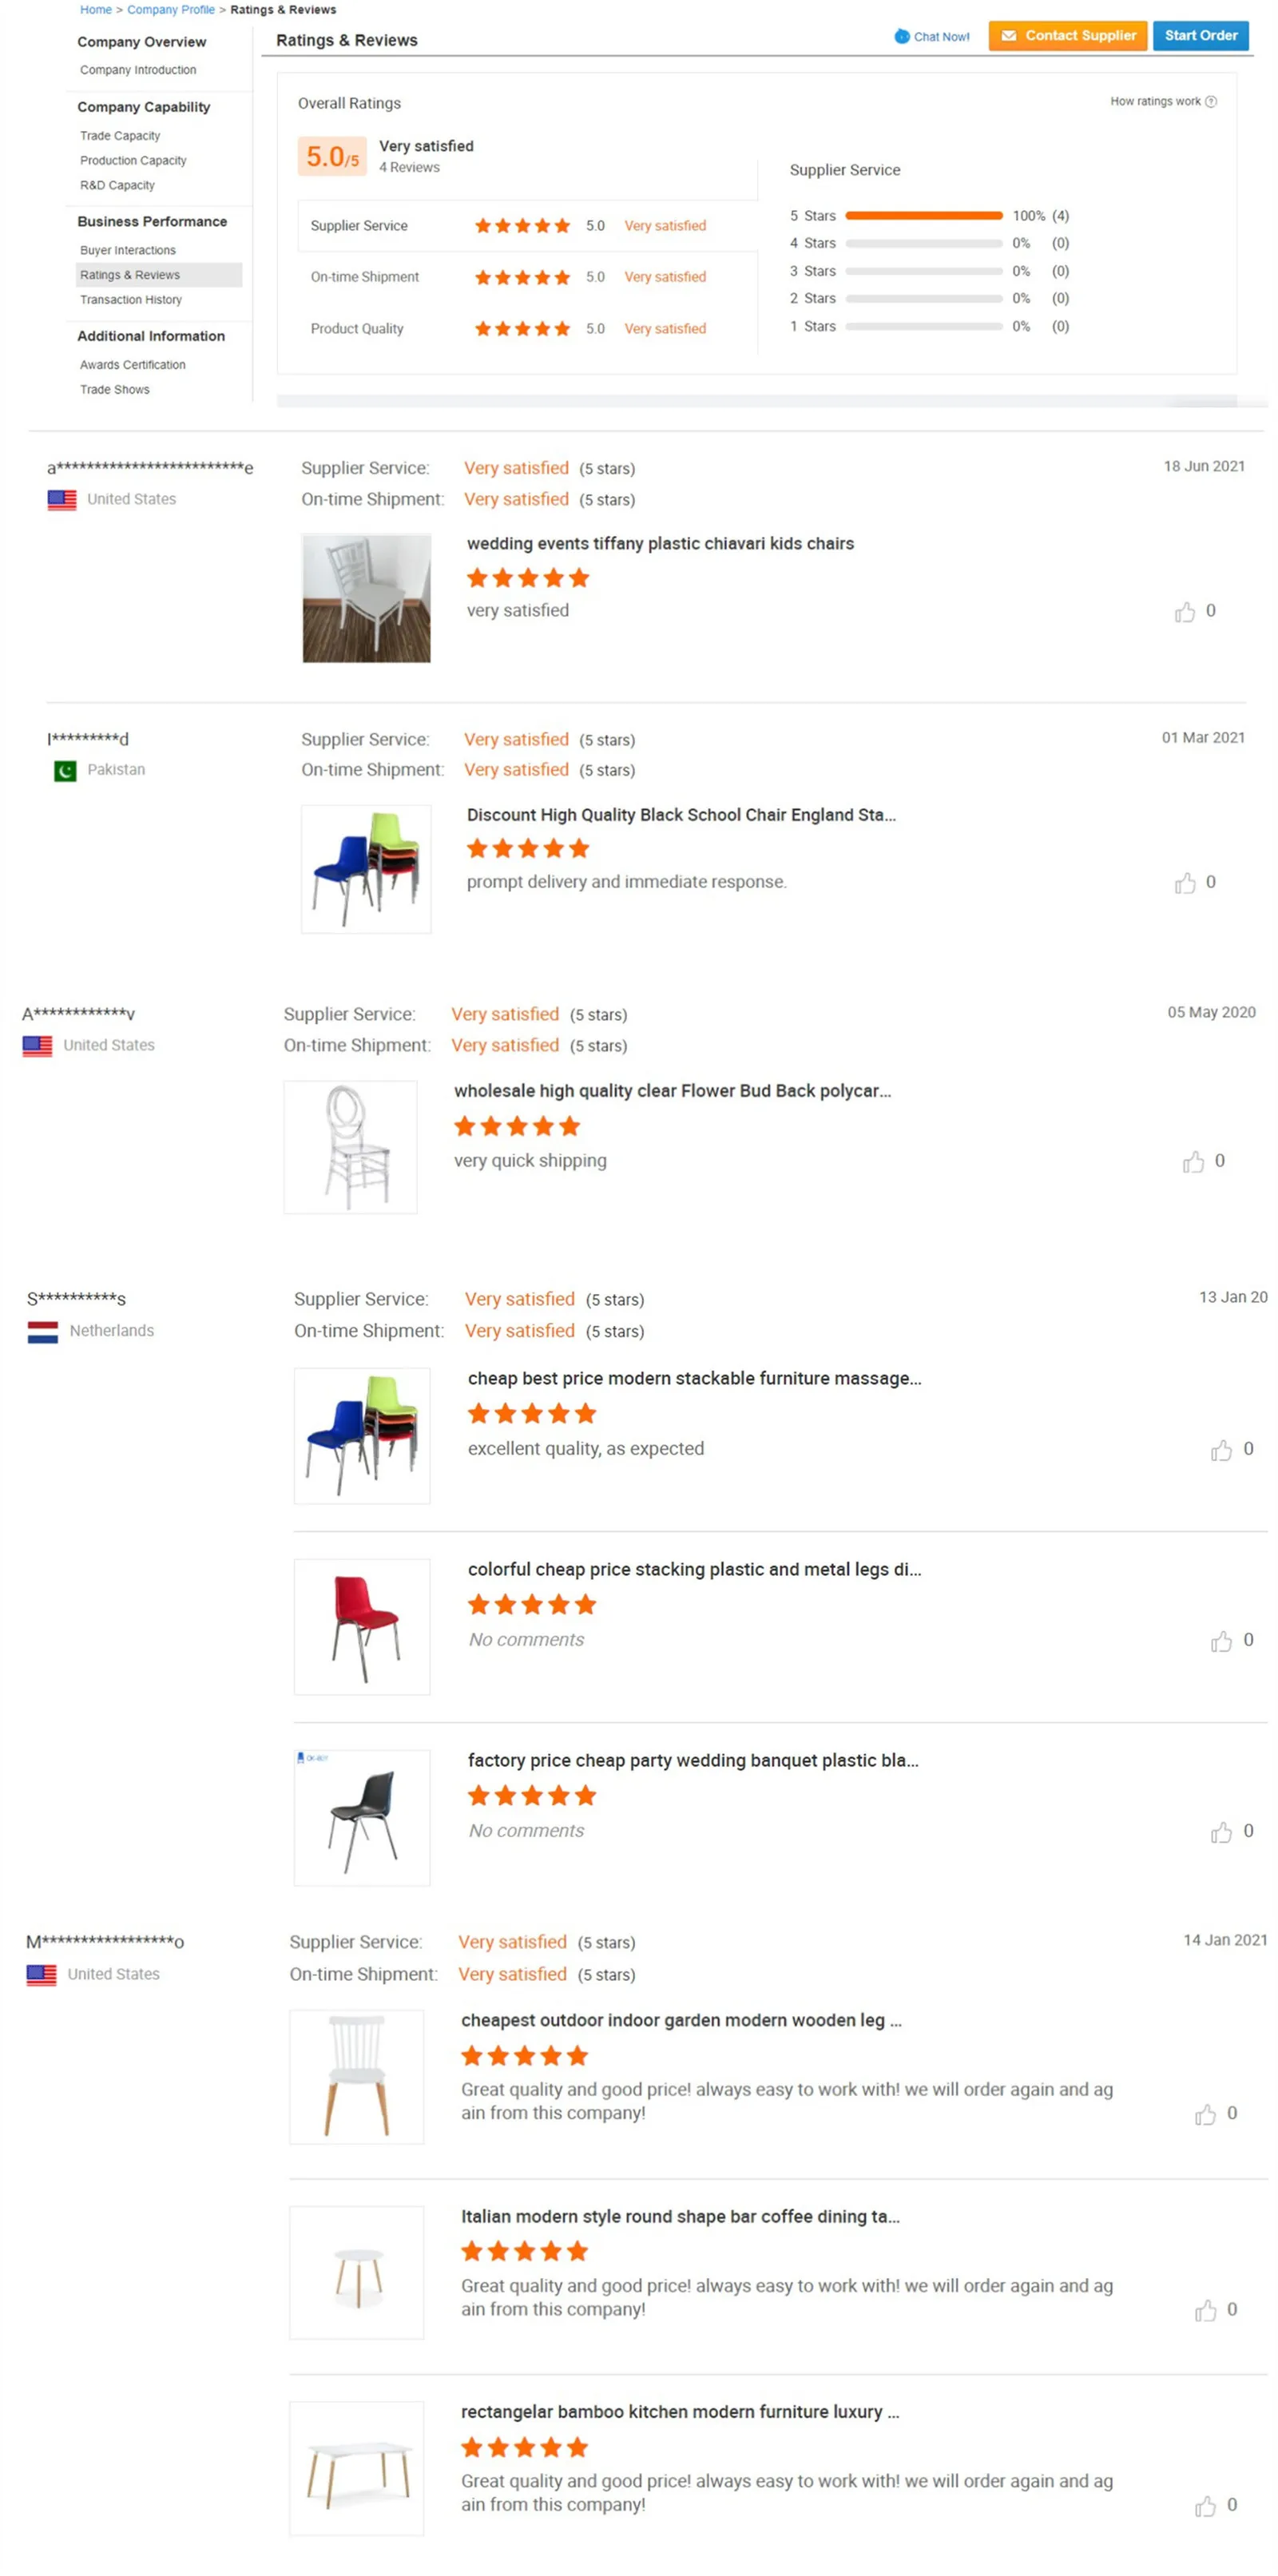This screenshot has width=1278, height=2576.
Task: Thumbs-up the Italian round coffee table review
Action: pos(1204,2310)
